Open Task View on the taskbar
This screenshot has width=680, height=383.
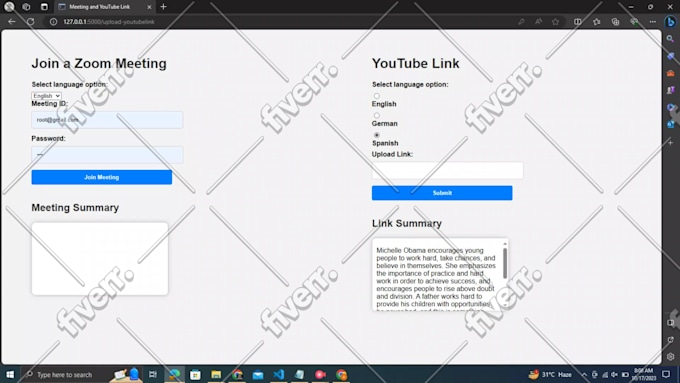pyautogui.click(x=153, y=374)
